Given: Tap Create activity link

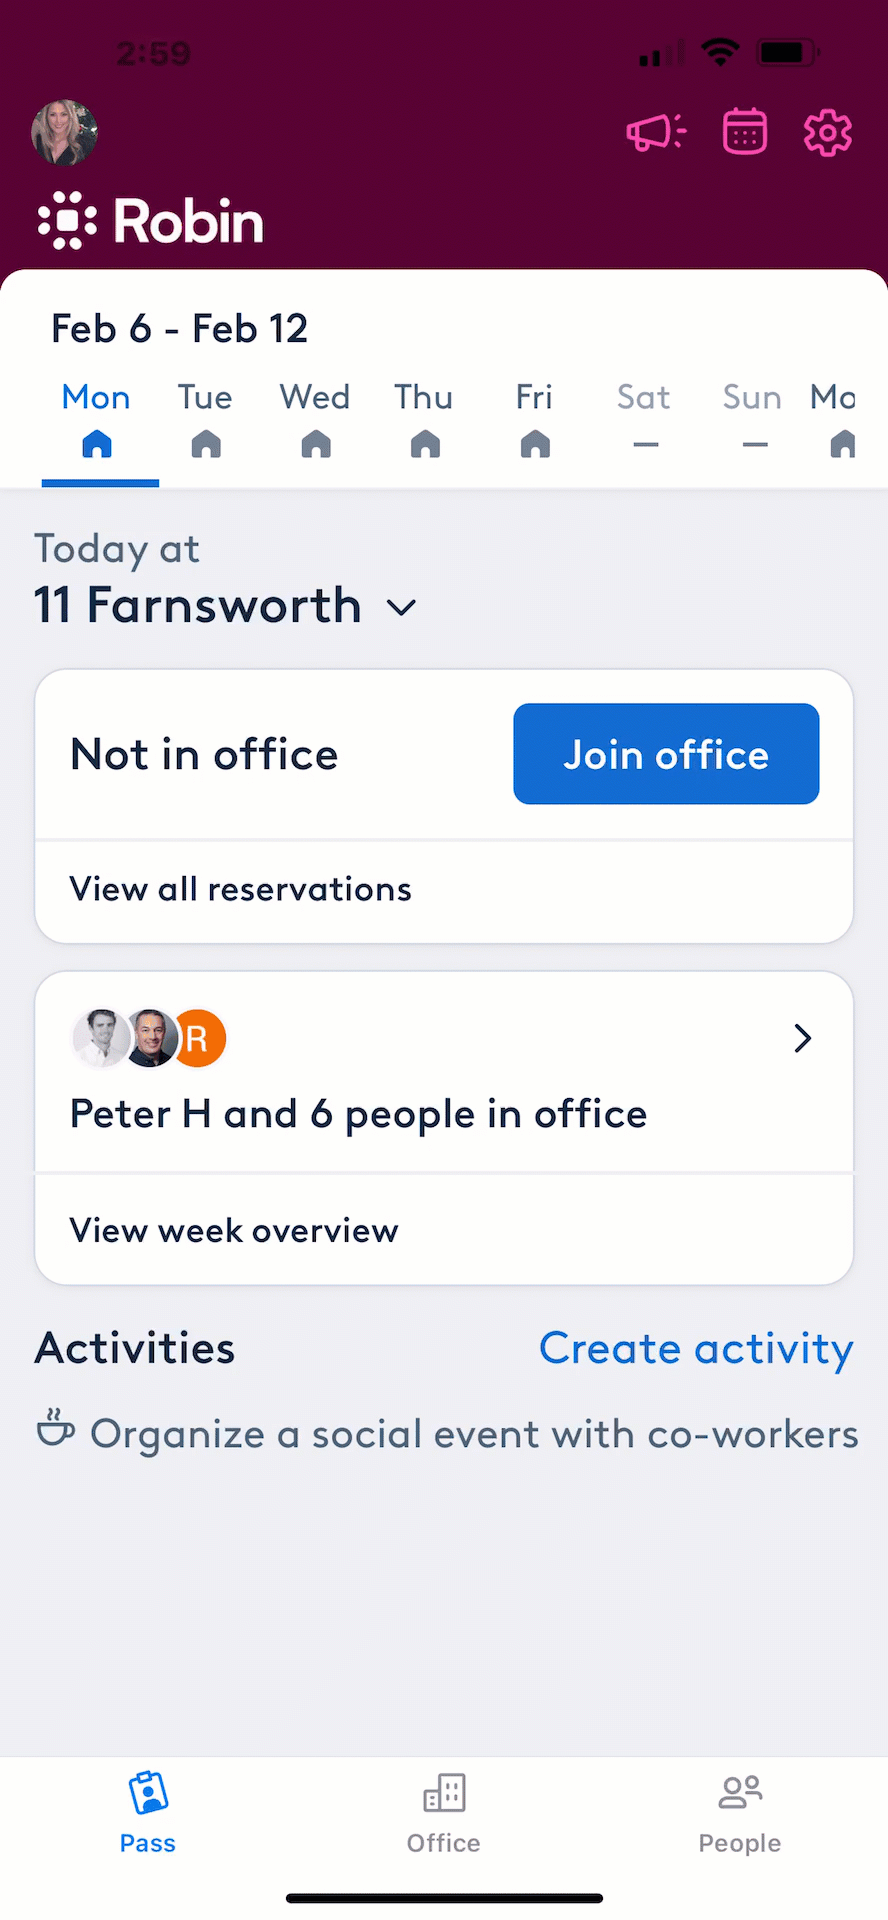Looking at the screenshot, I should 696,1348.
